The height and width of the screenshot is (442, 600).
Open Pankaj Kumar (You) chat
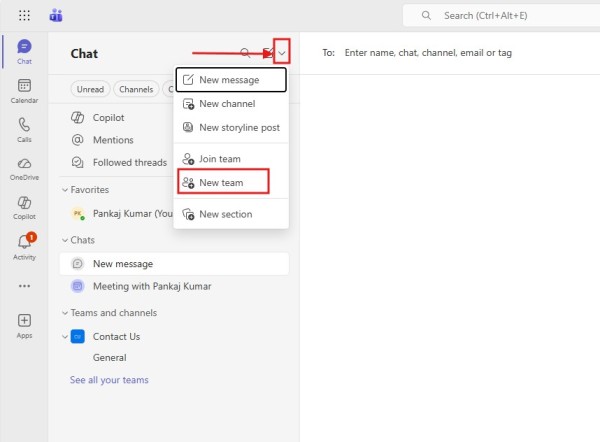pos(117,213)
